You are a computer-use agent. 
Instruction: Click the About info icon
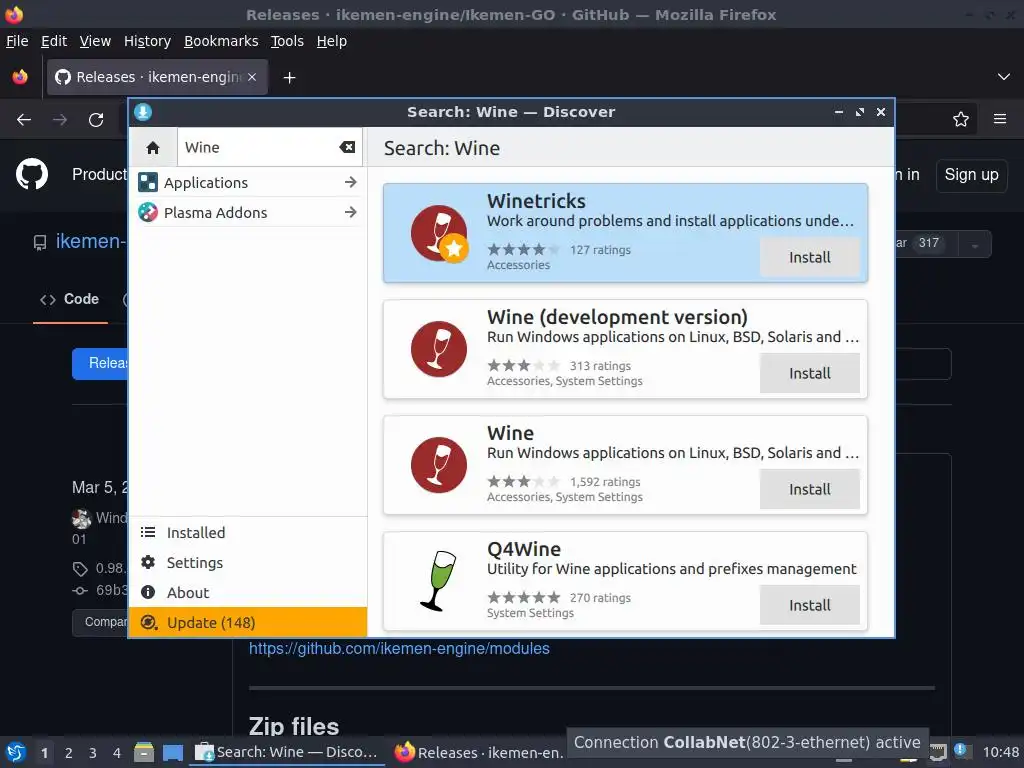(148, 592)
